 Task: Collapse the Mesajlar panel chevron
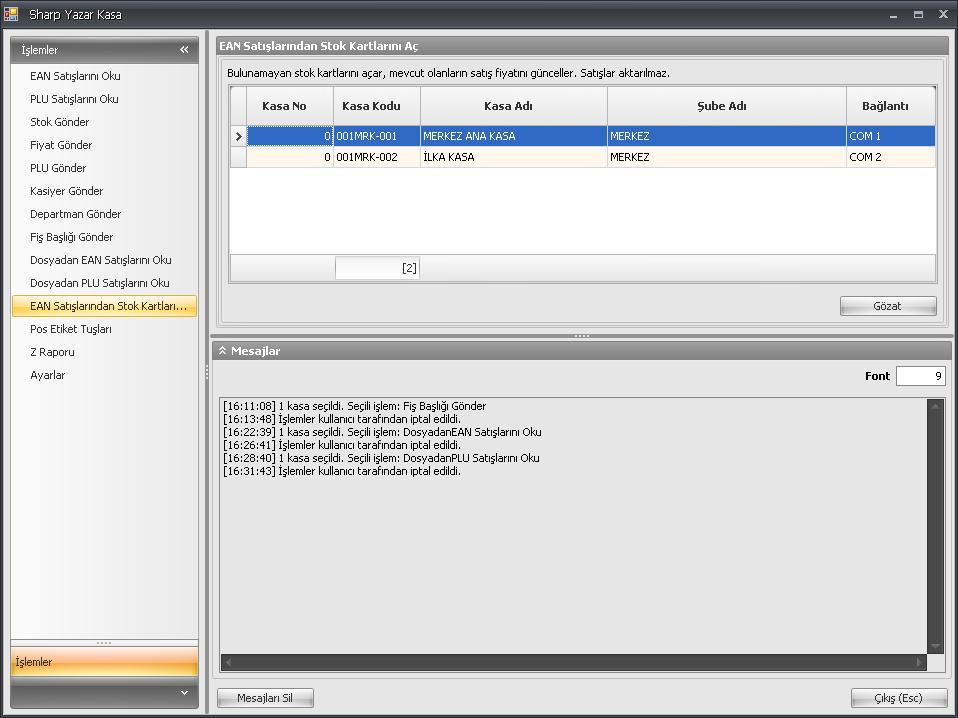(222, 351)
